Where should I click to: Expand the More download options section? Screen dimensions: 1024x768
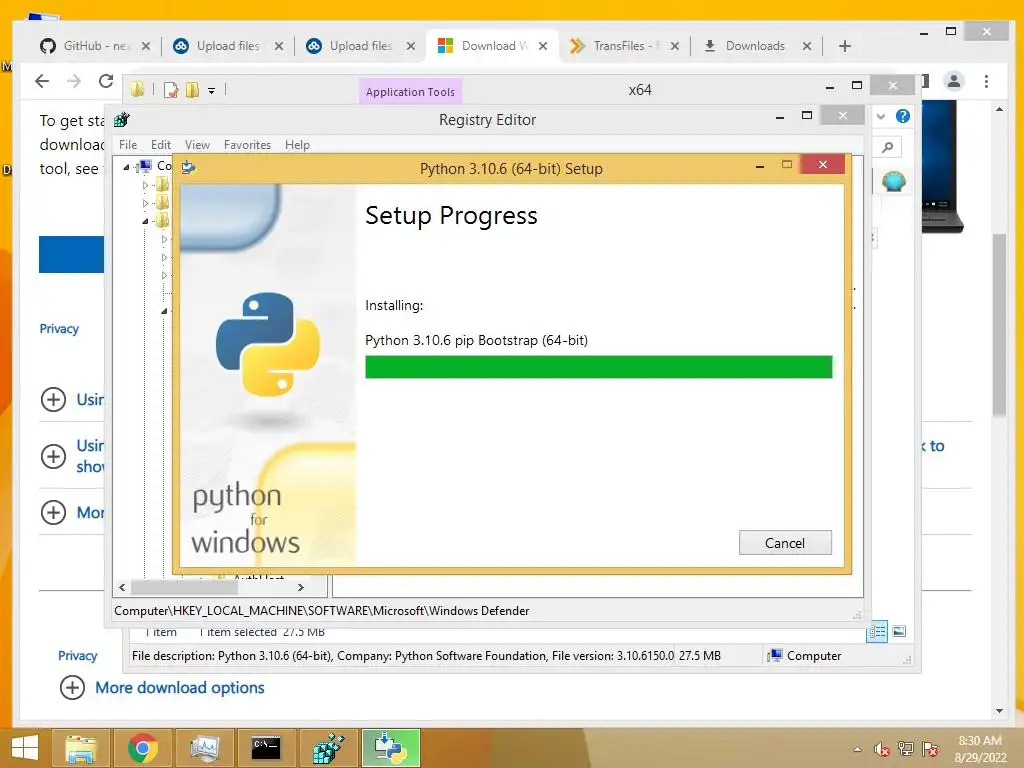[x=180, y=688]
